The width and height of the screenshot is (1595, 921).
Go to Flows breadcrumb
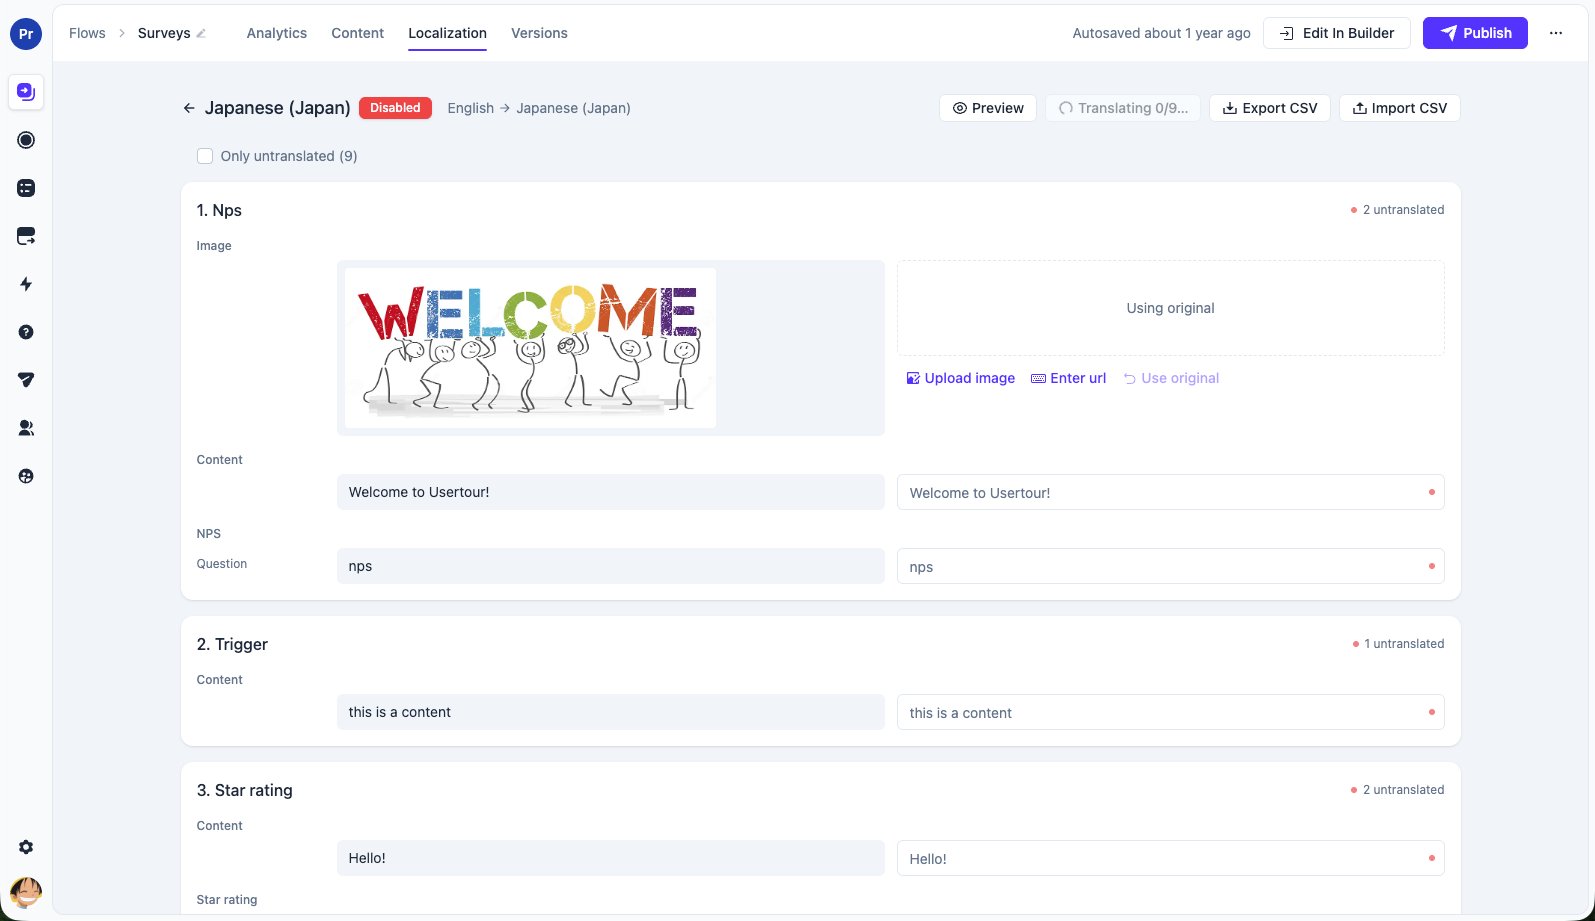[x=87, y=33]
